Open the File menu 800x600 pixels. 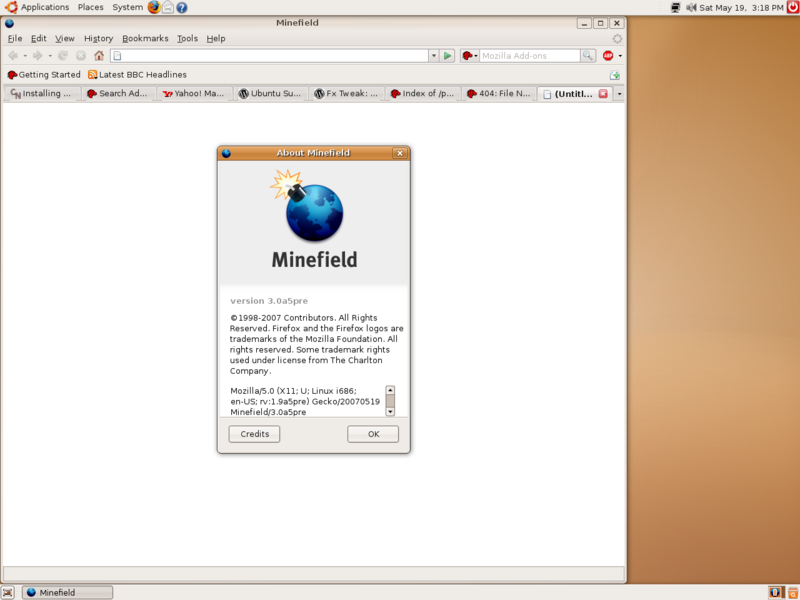[15, 38]
